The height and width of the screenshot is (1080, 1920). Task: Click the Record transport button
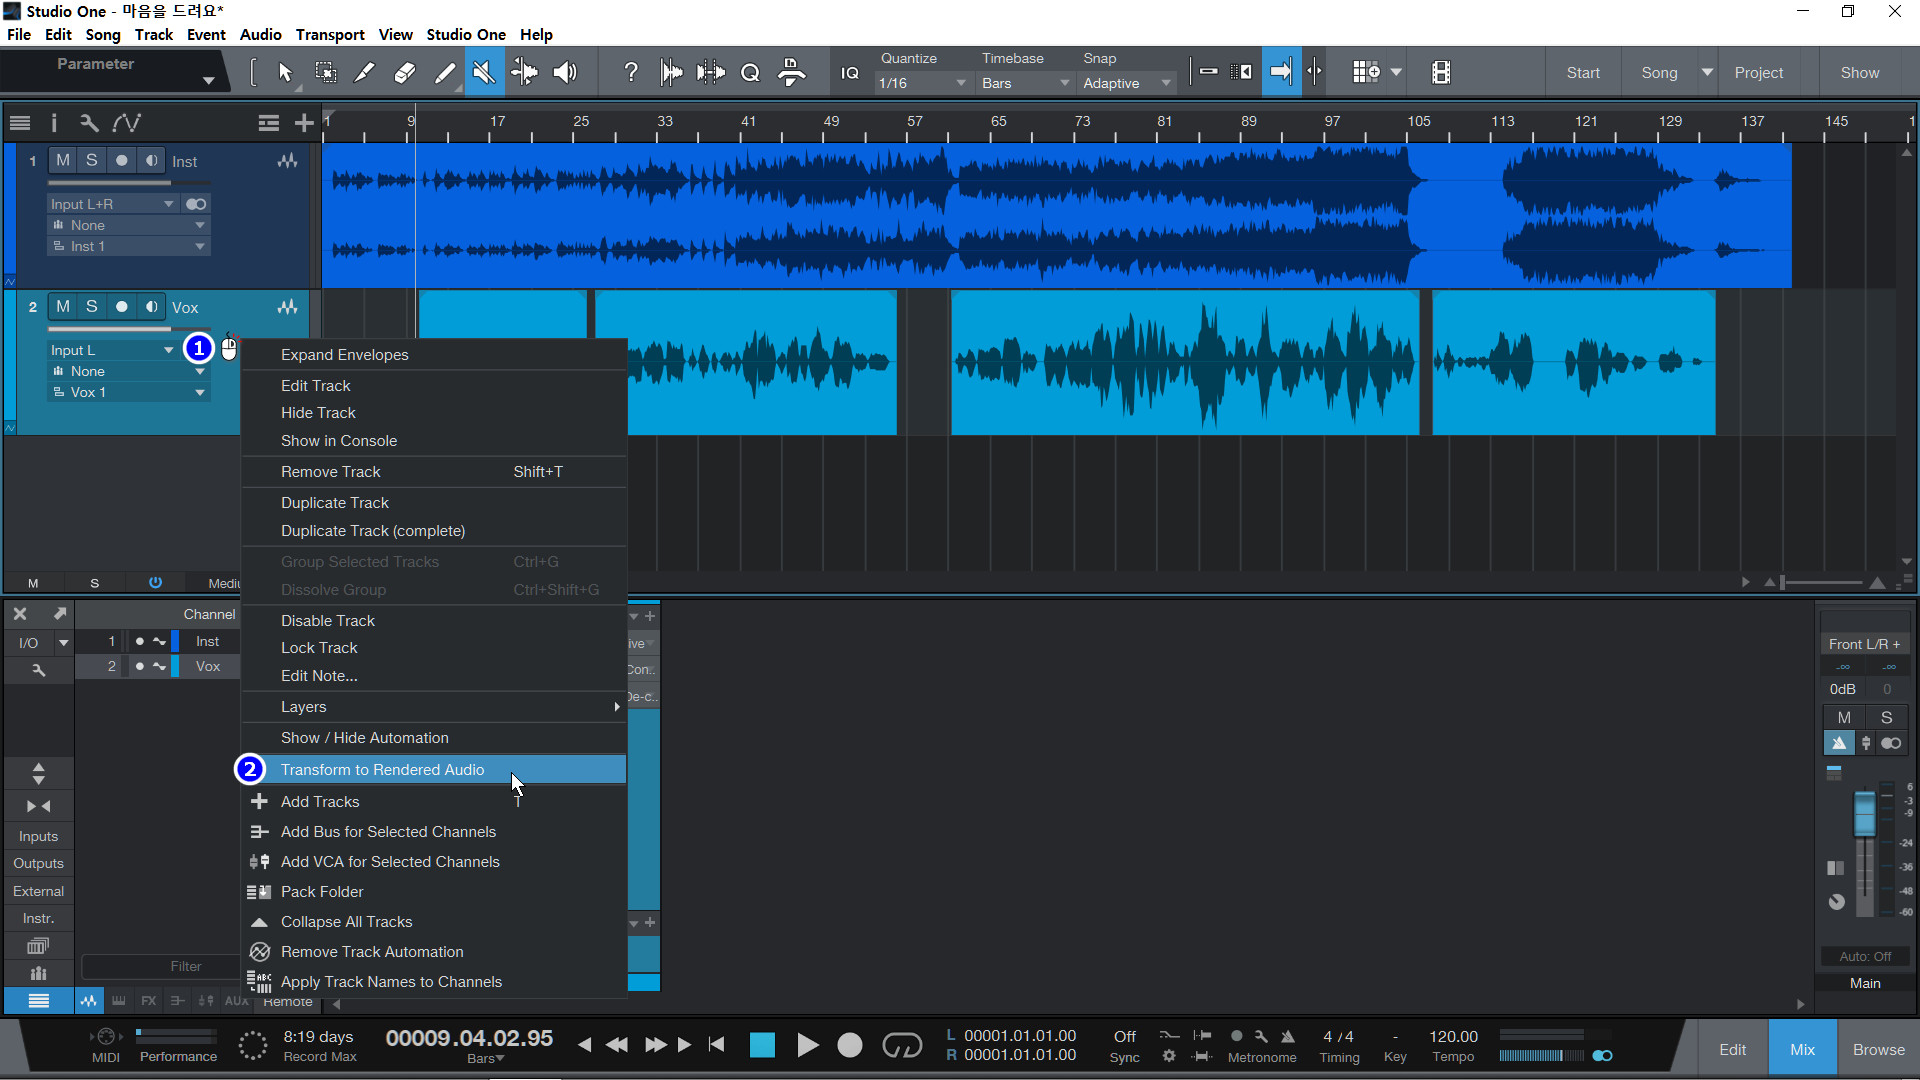tap(849, 1045)
